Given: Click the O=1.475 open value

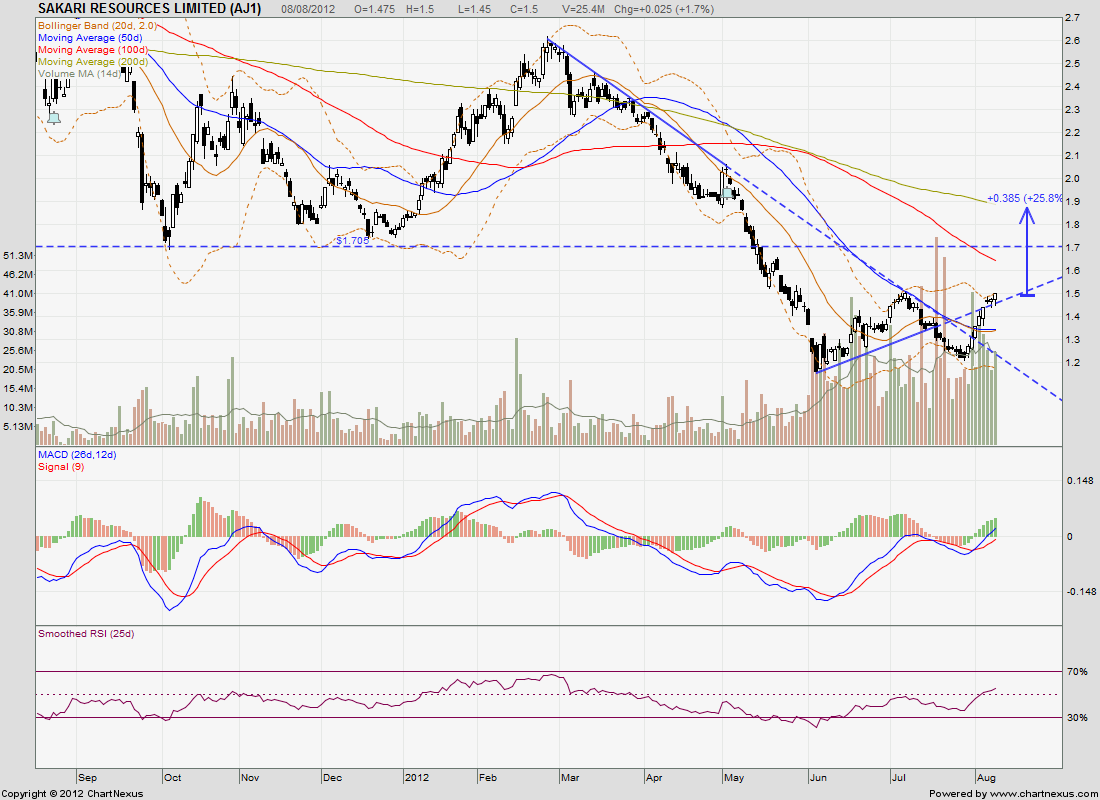Looking at the screenshot, I should point(375,9).
